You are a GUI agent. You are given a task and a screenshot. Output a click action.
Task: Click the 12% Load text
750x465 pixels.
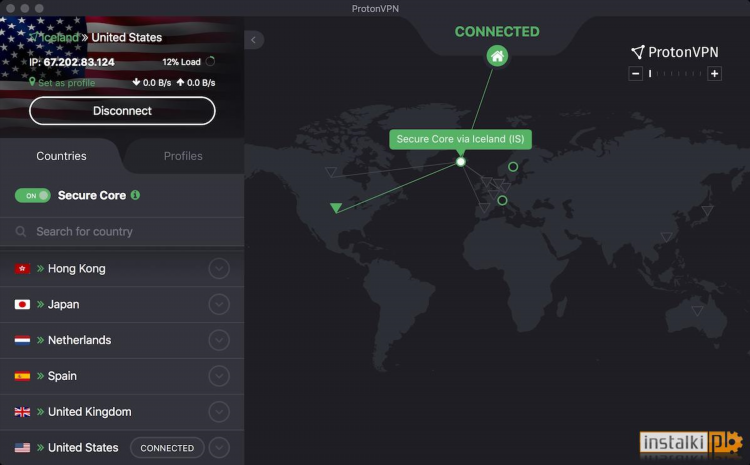(181, 62)
